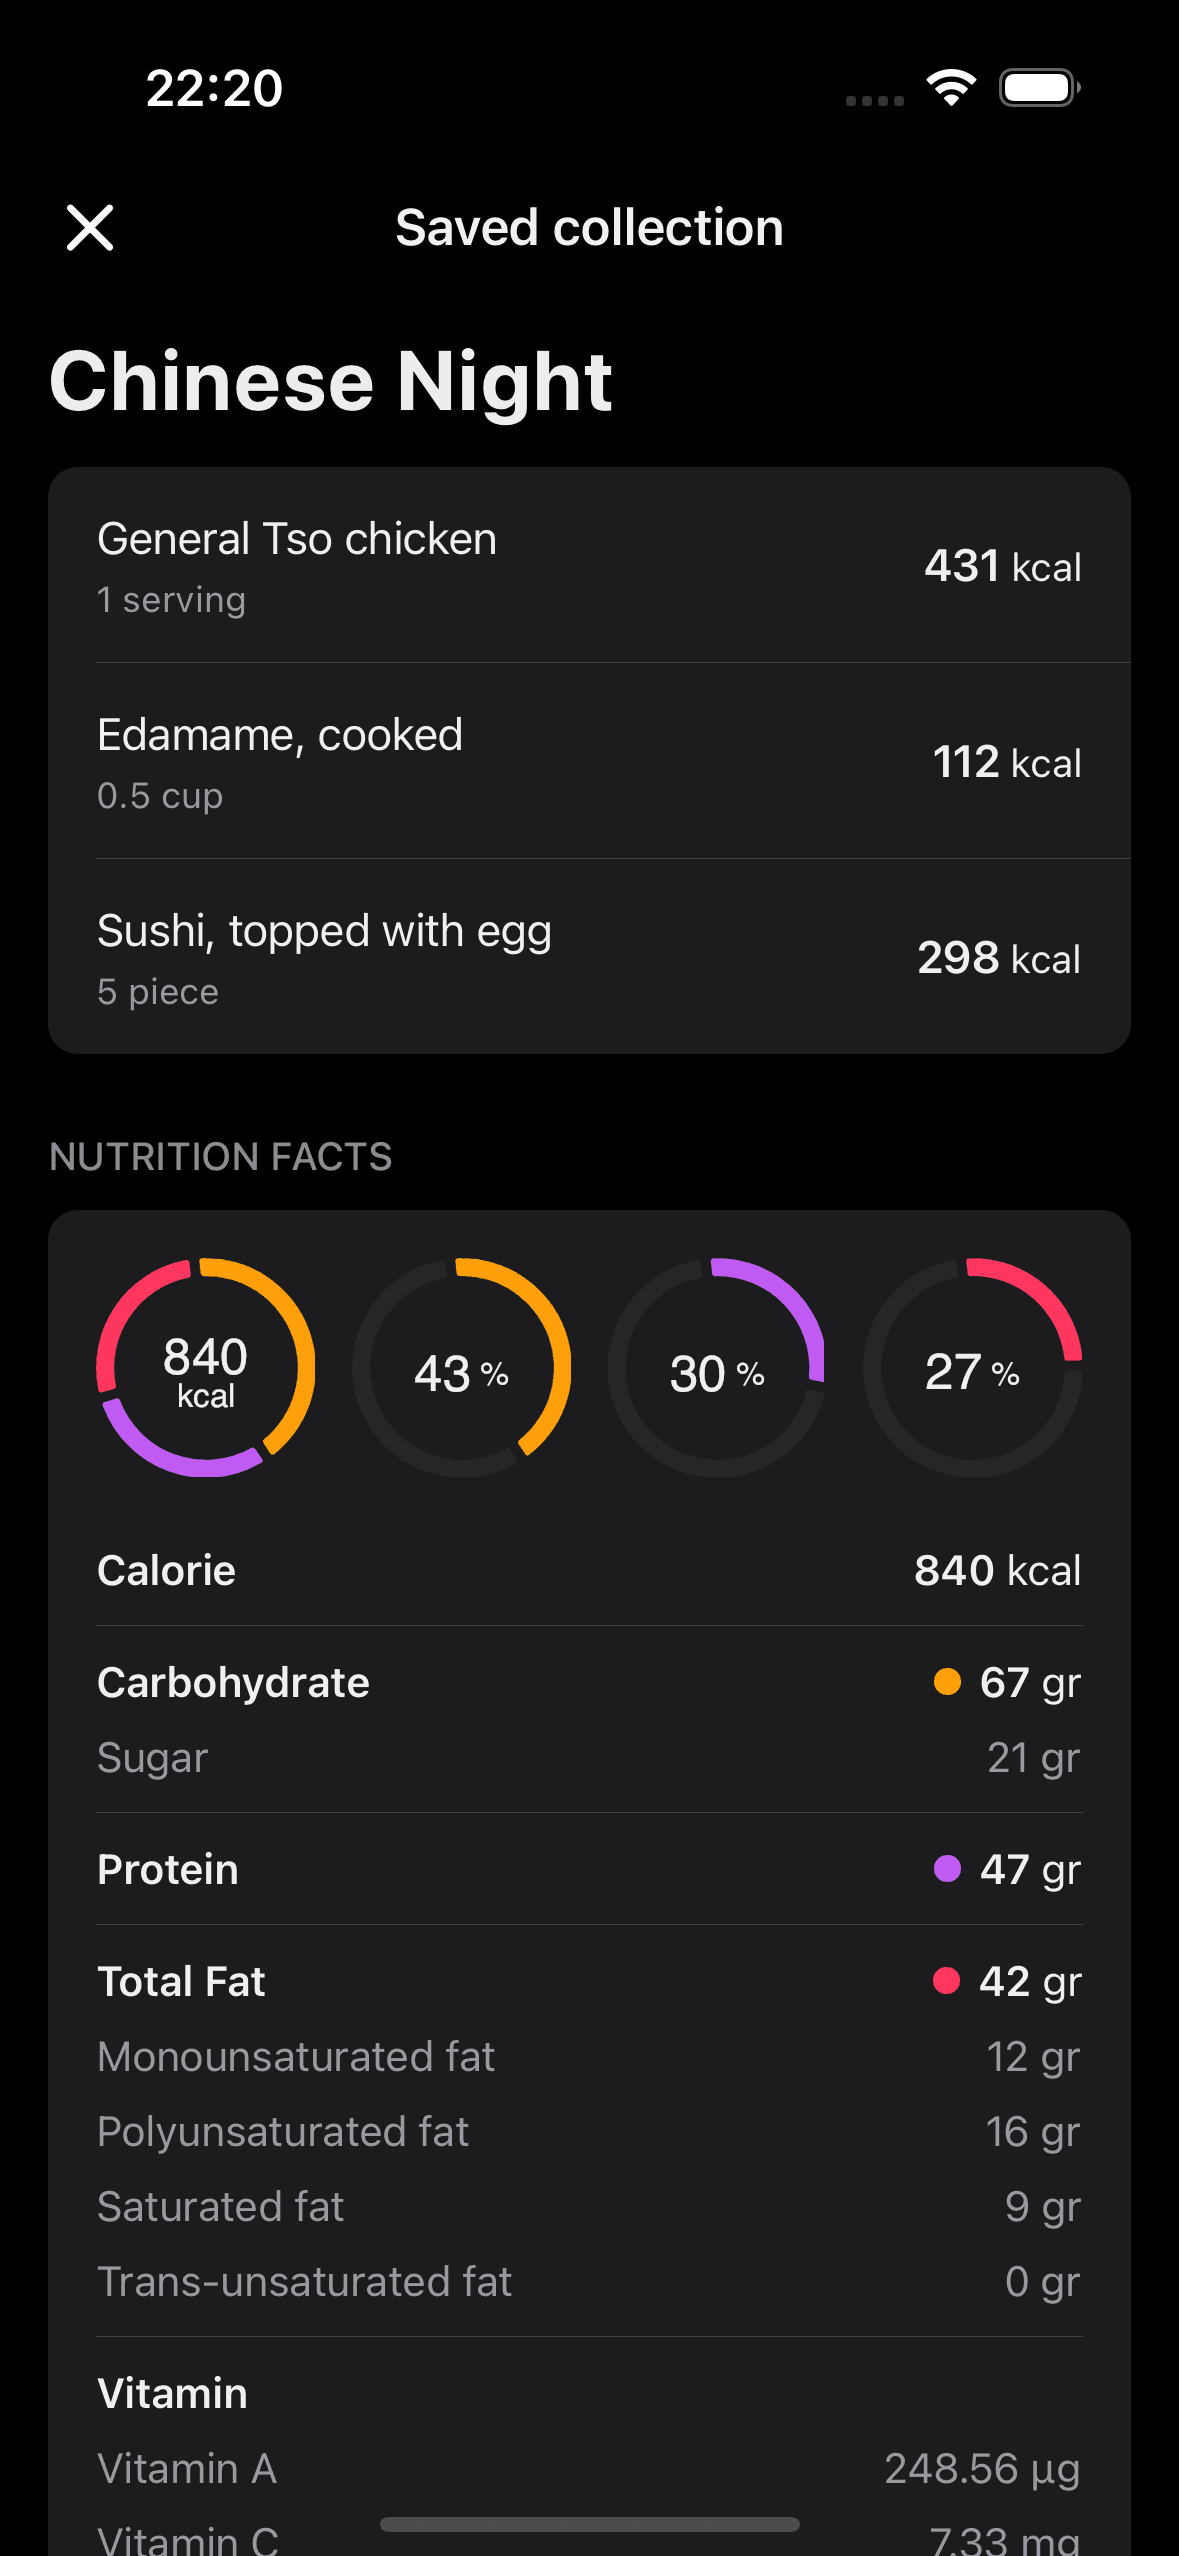Tap the Wi-Fi status icon

point(951,88)
